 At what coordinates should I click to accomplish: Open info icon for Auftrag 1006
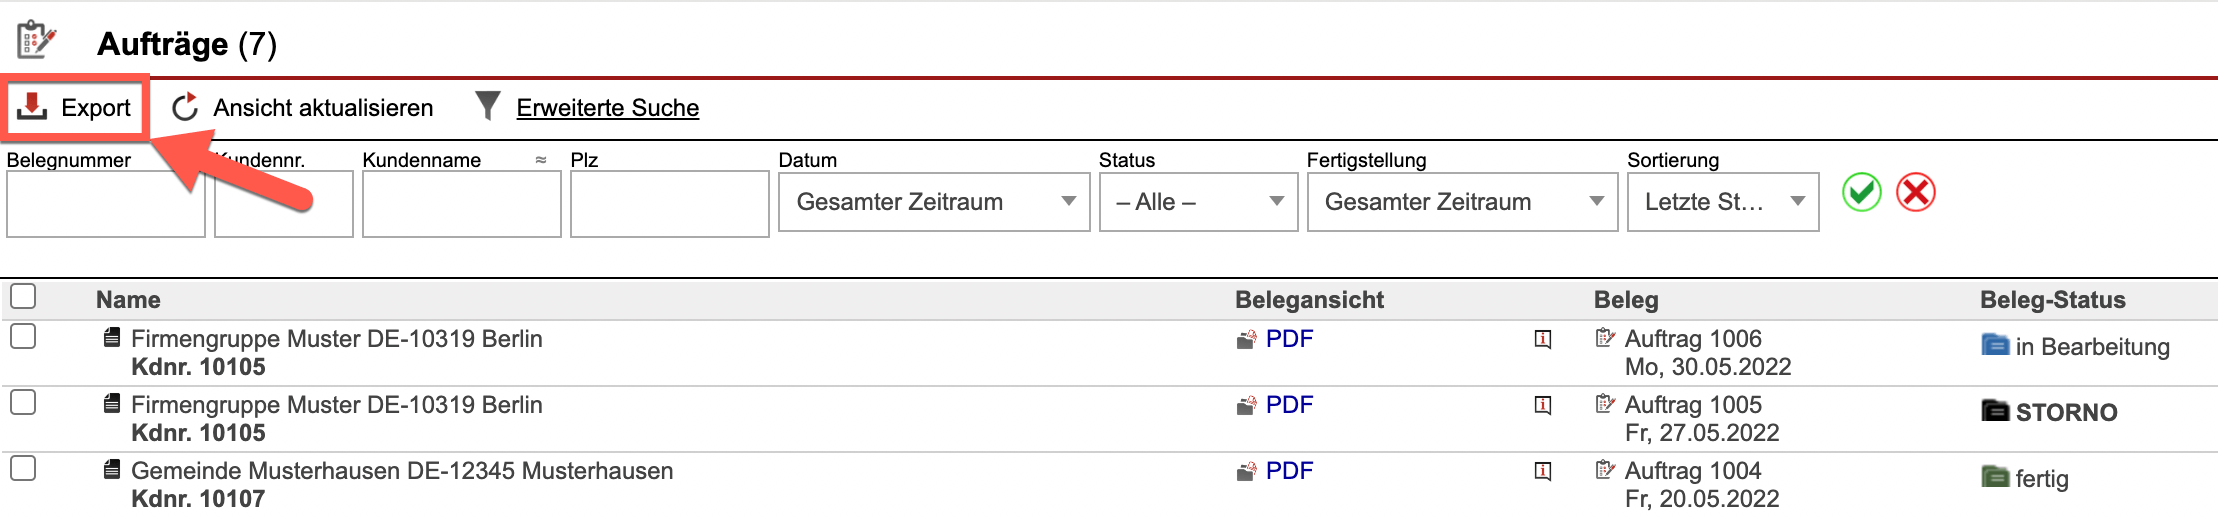(1543, 339)
